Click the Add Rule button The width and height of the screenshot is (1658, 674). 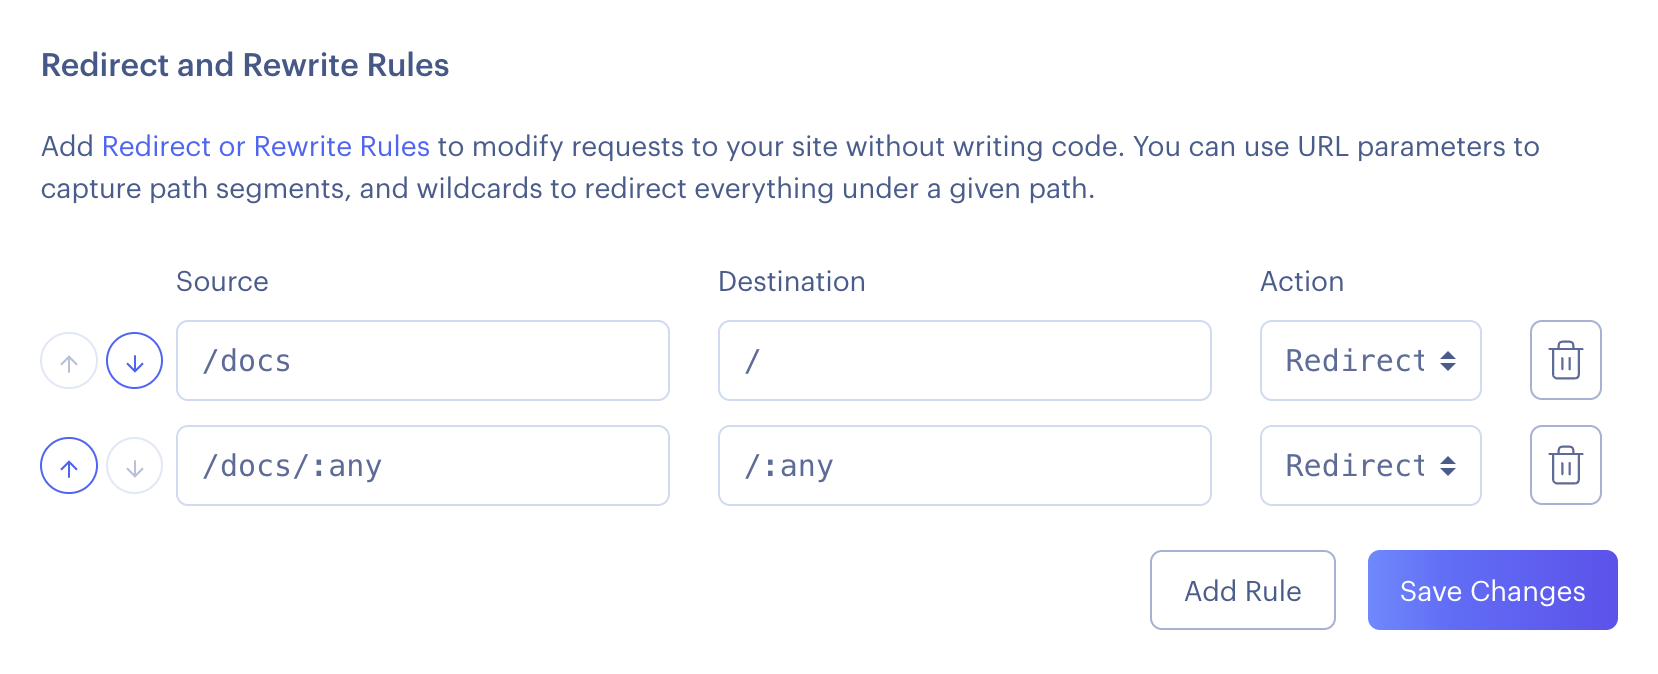pos(1242,590)
